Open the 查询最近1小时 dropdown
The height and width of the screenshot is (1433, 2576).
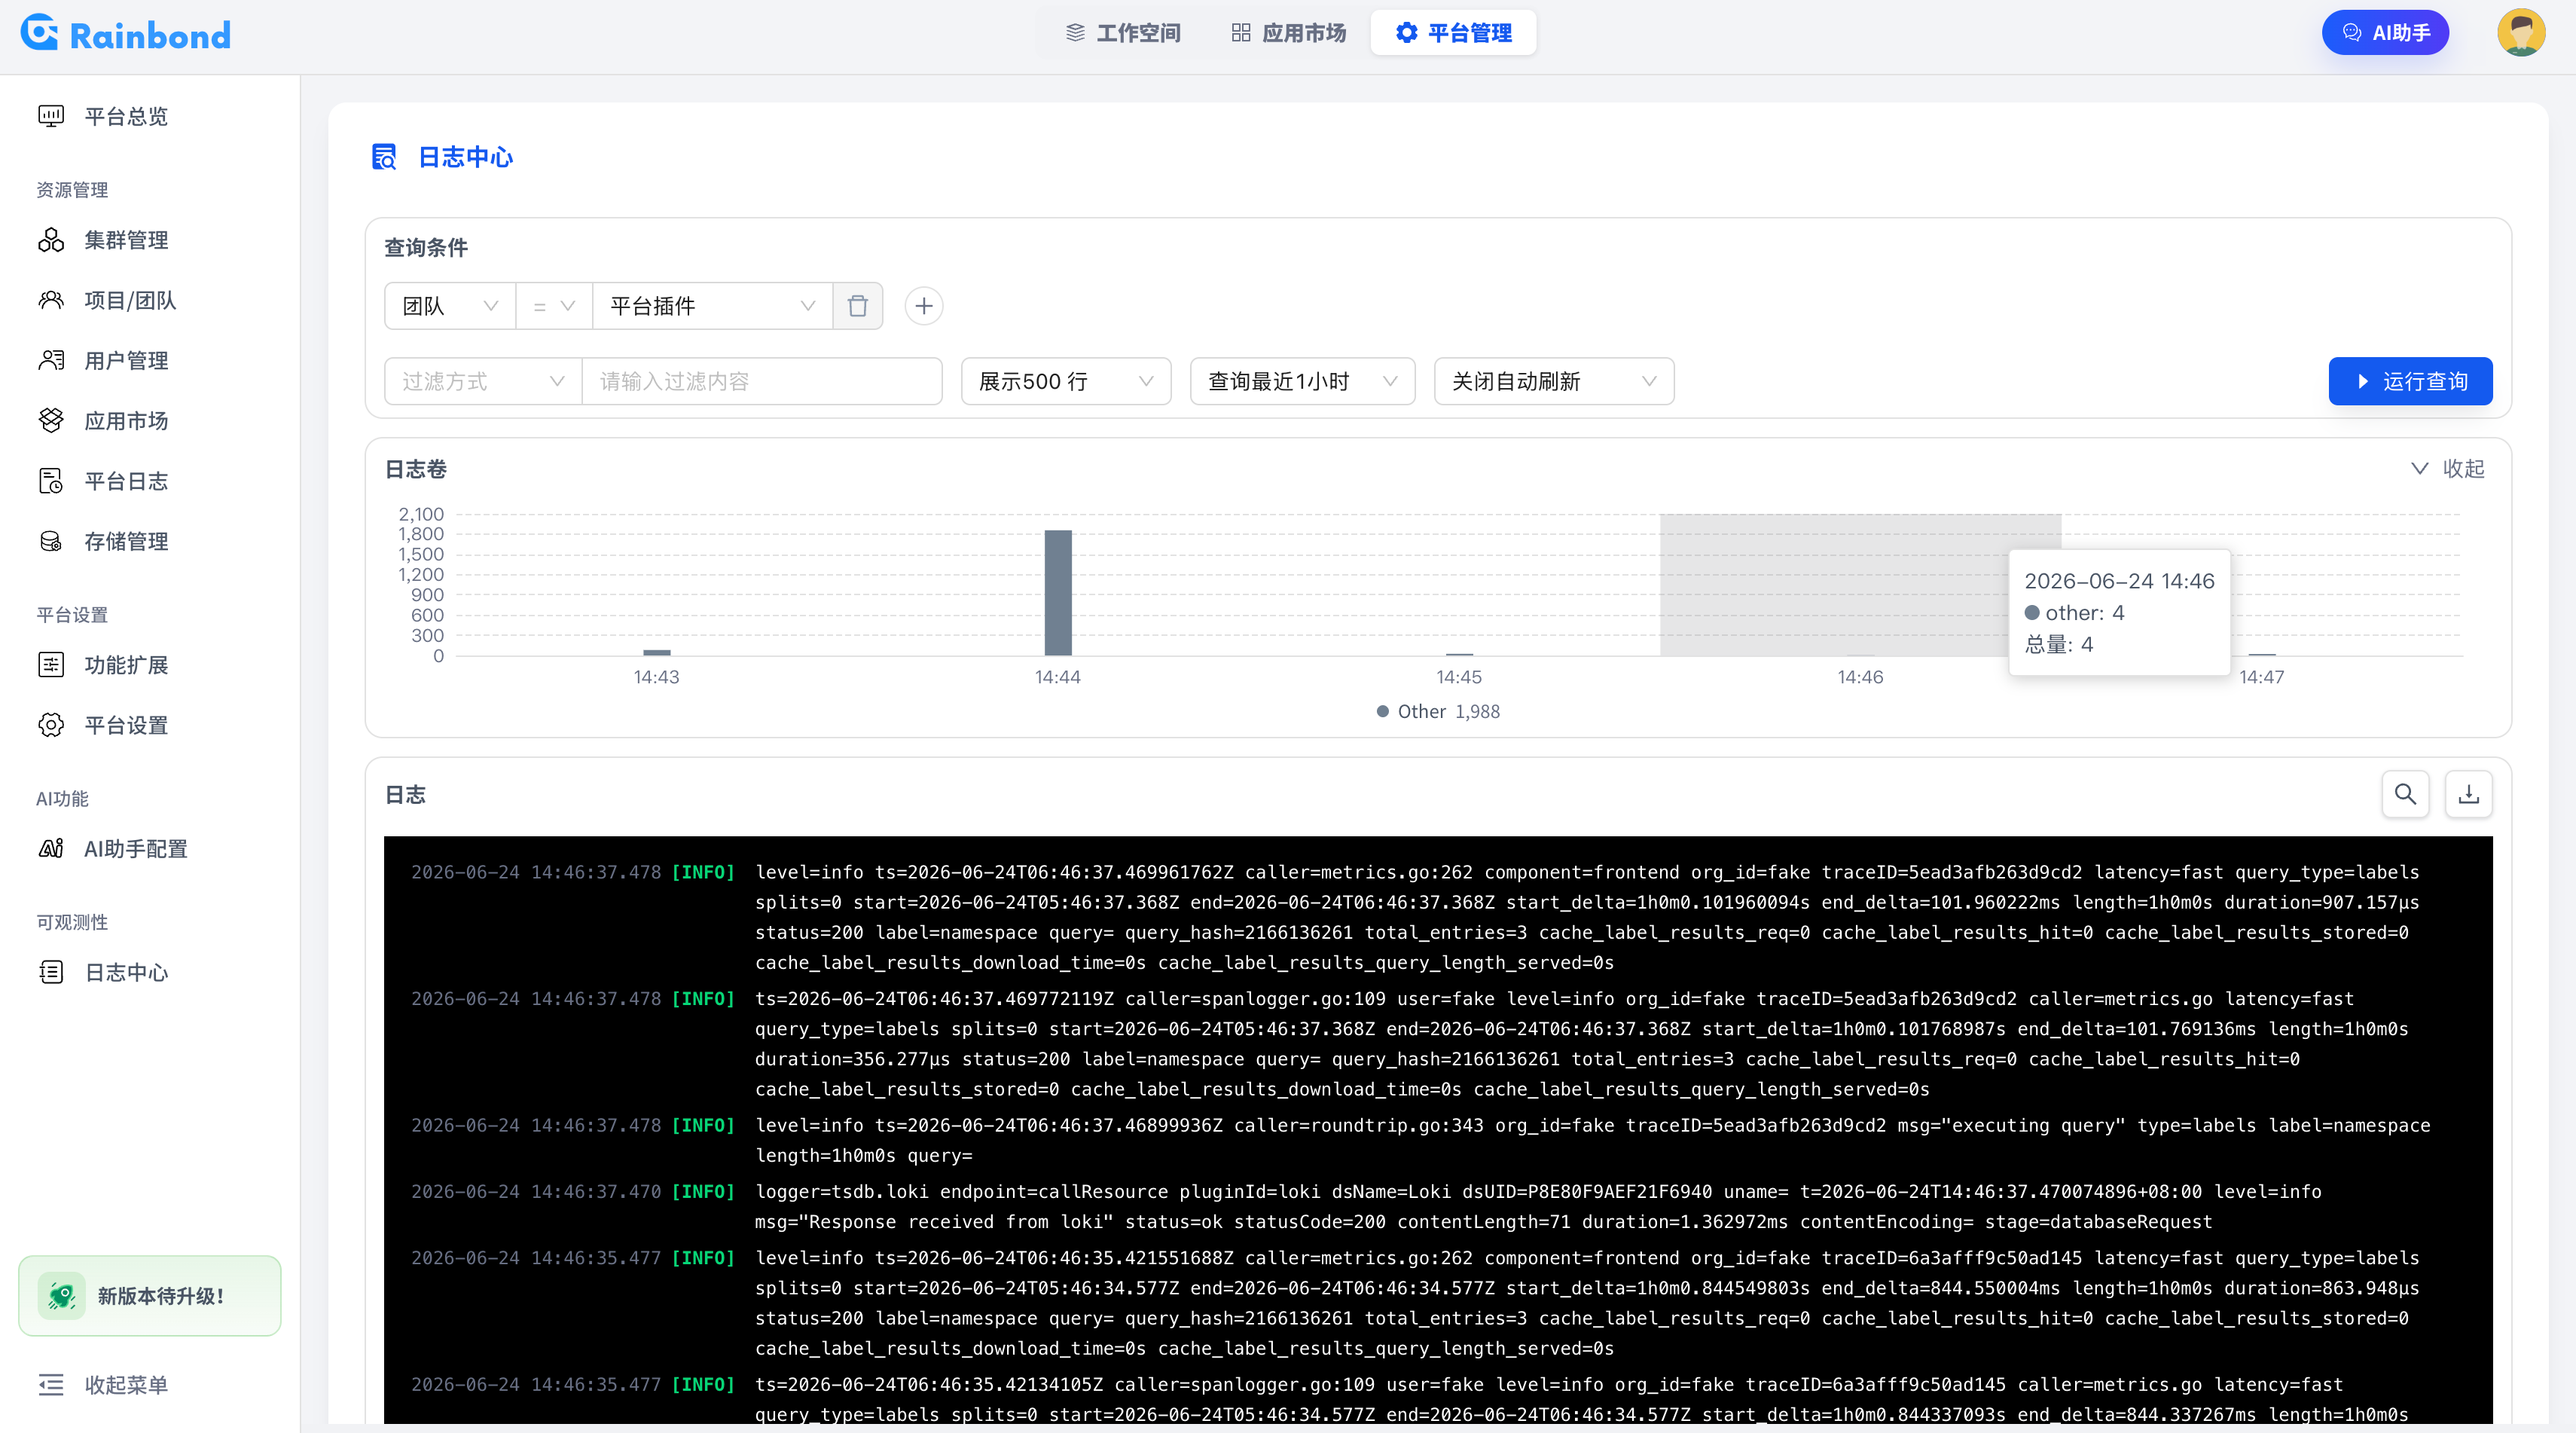[1303, 381]
